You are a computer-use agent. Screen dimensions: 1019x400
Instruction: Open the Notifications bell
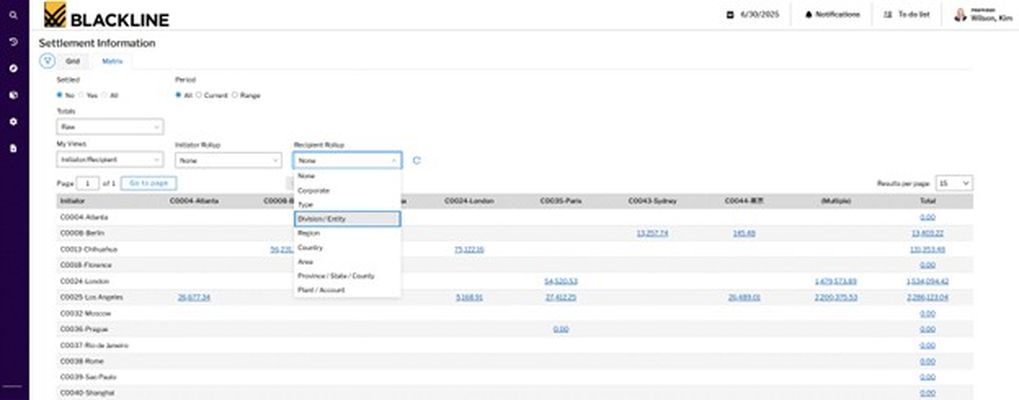(832, 15)
